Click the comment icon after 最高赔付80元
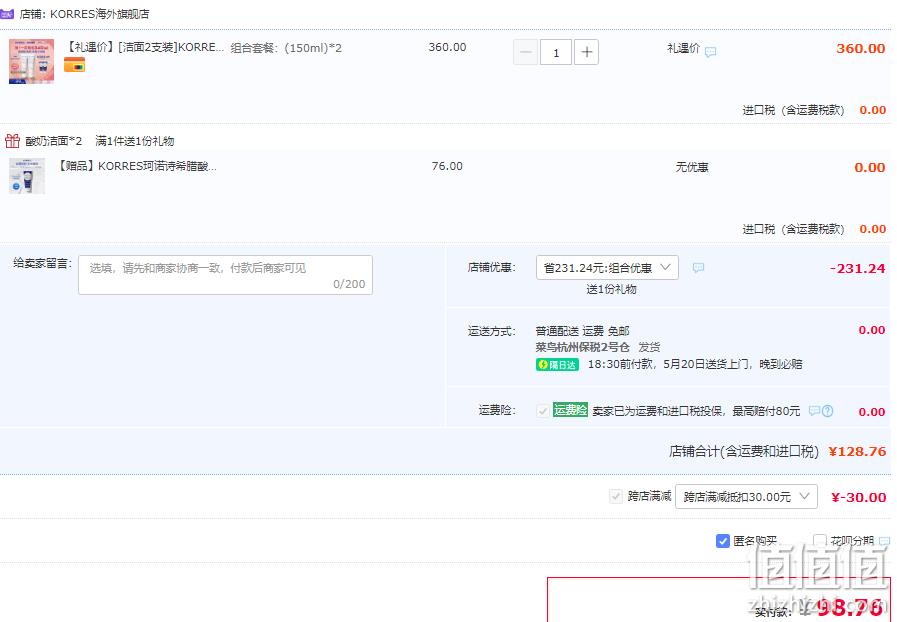Screen dimensions: 897x622 814,411
